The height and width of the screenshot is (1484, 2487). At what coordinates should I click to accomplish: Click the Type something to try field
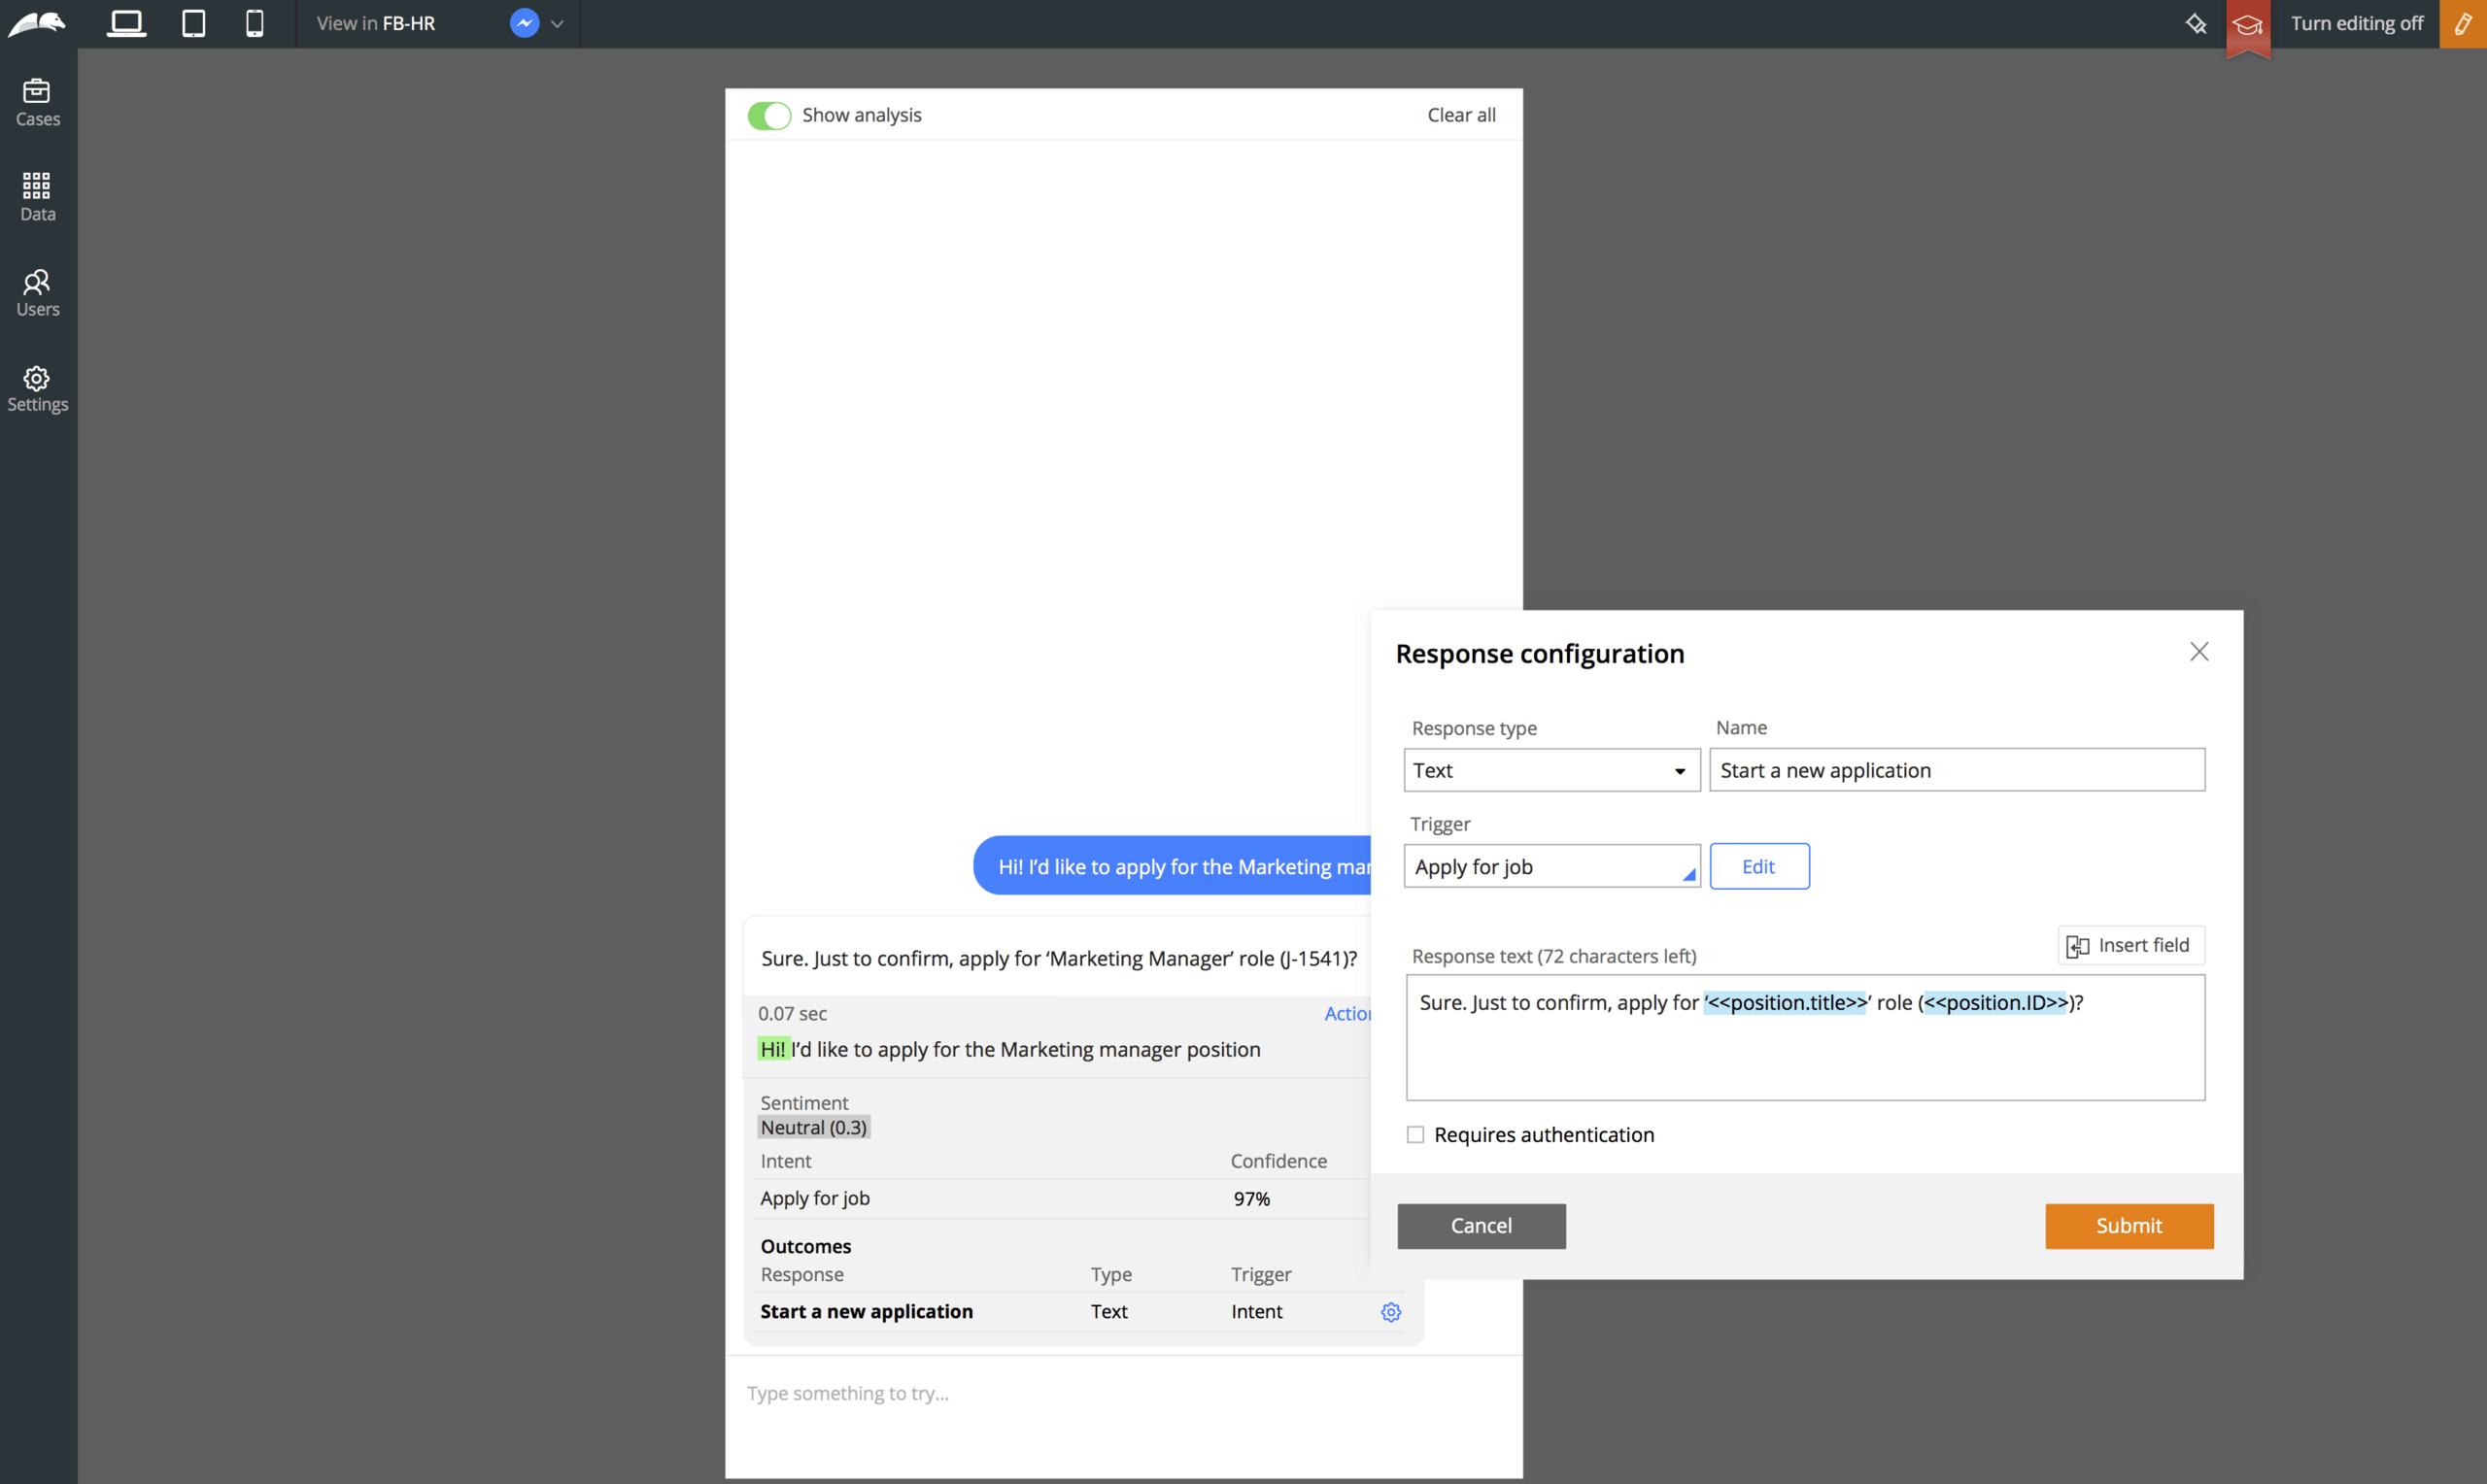pos(1122,1393)
